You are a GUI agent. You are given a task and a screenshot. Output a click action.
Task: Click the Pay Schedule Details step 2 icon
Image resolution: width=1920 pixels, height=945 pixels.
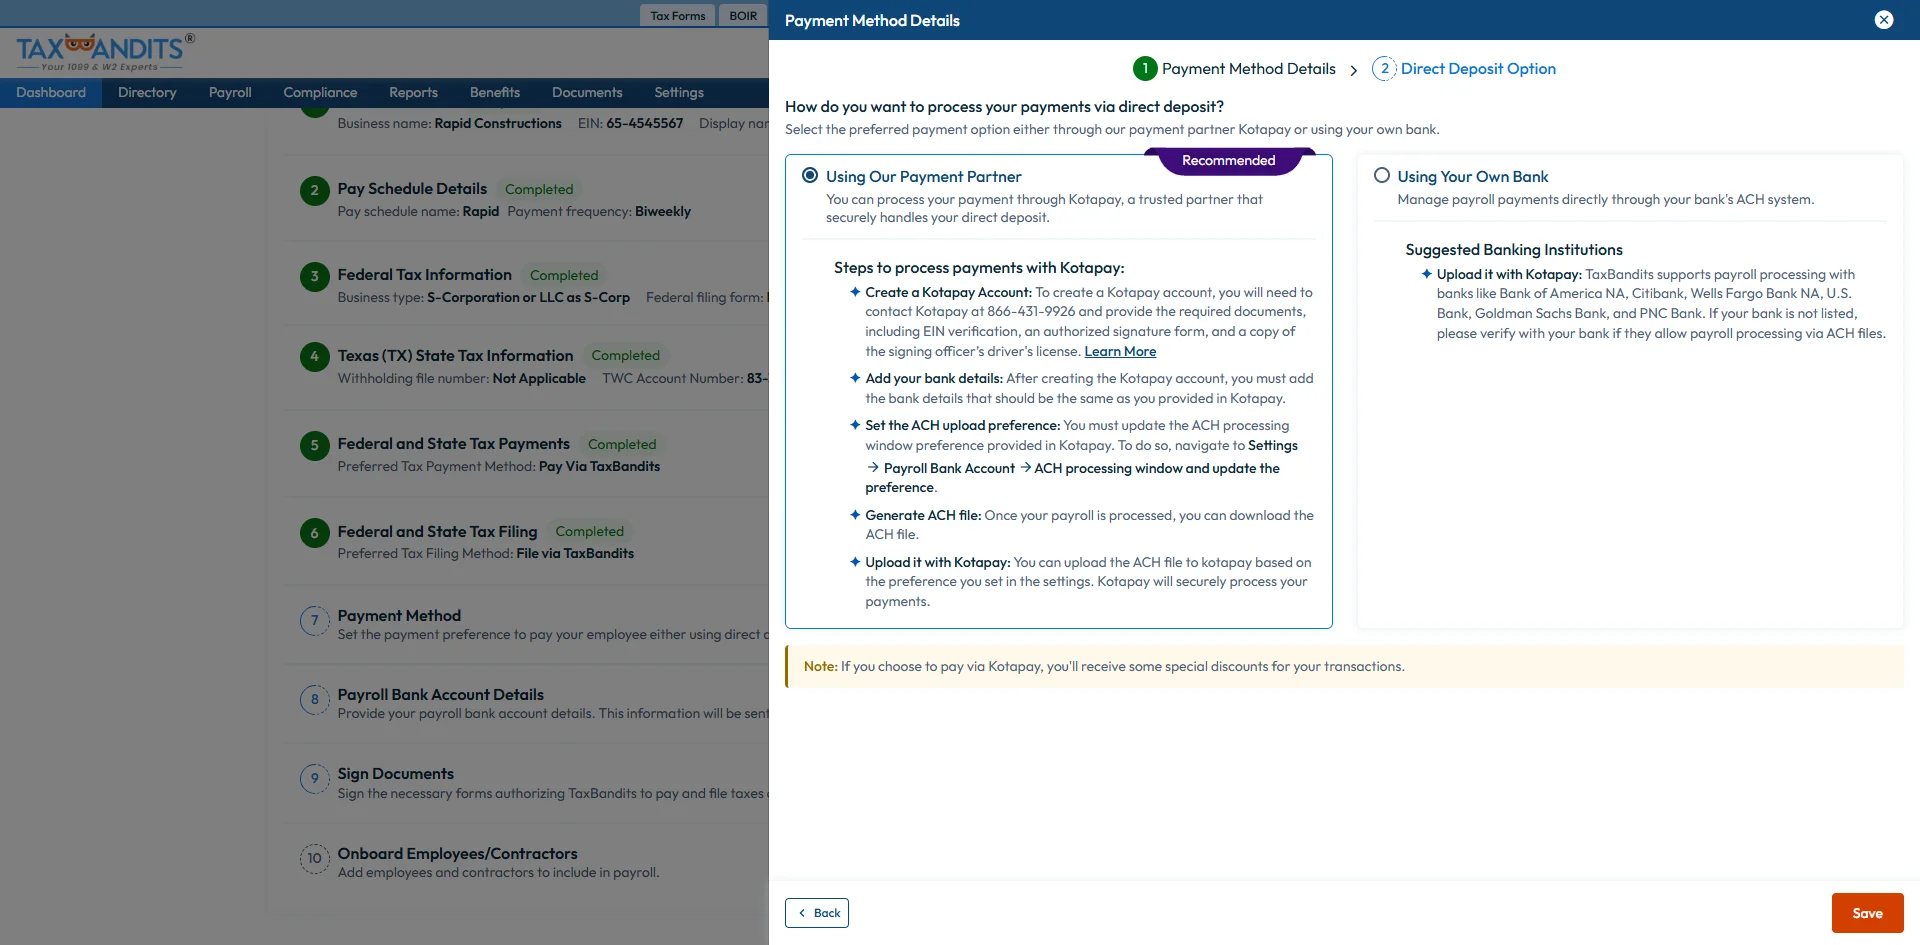click(x=314, y=190)
